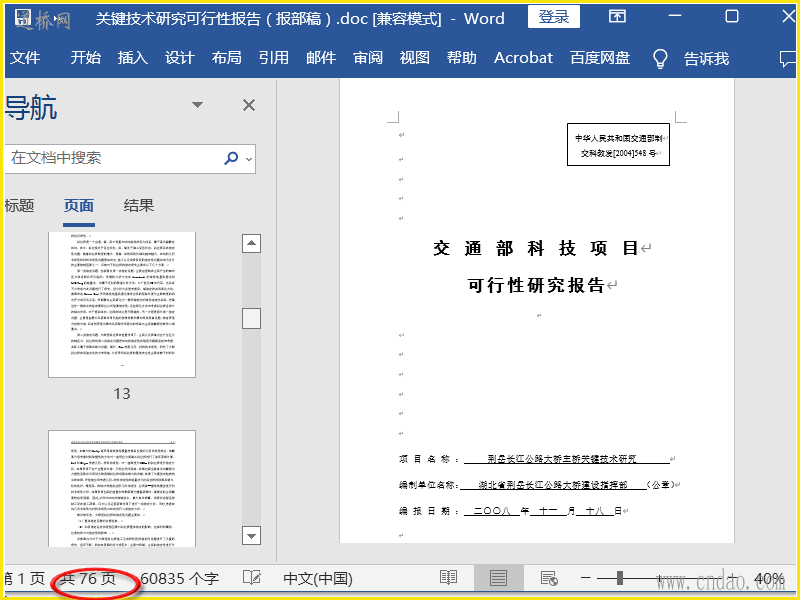The width and height of the screenshot is (800, 600).
Task: Click the 告诉我 search box text
Action: (706, 59)
